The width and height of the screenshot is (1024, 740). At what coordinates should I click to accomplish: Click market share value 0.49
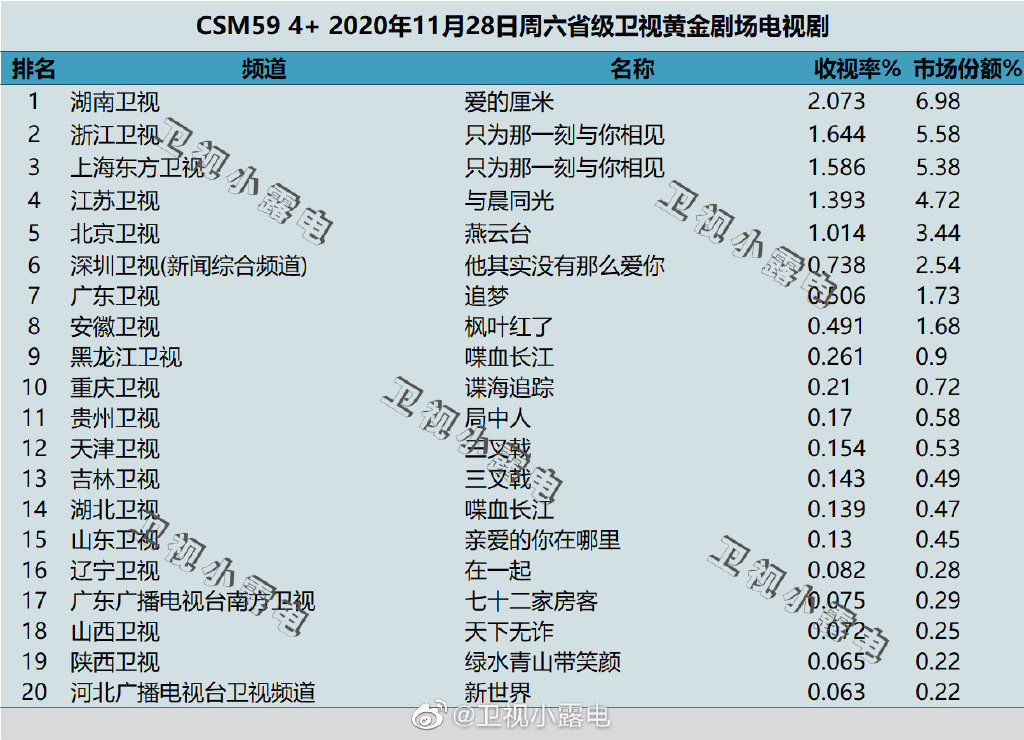938,479
